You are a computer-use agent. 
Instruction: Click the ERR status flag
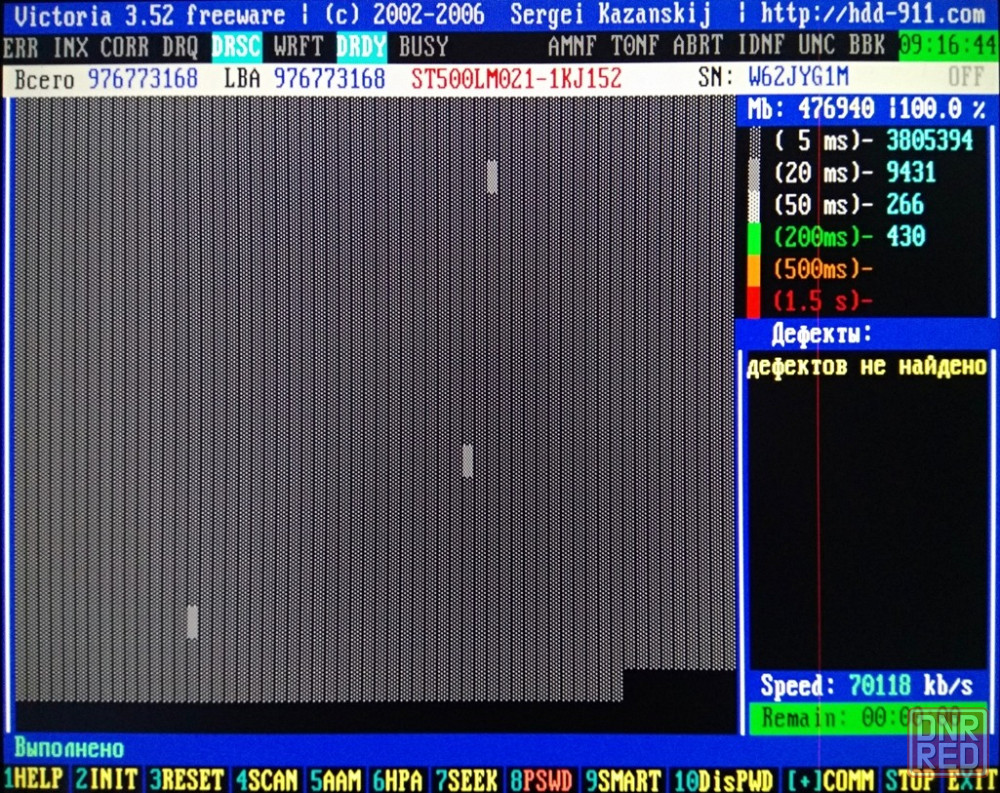pyautogui.click(x=21, y=47)
